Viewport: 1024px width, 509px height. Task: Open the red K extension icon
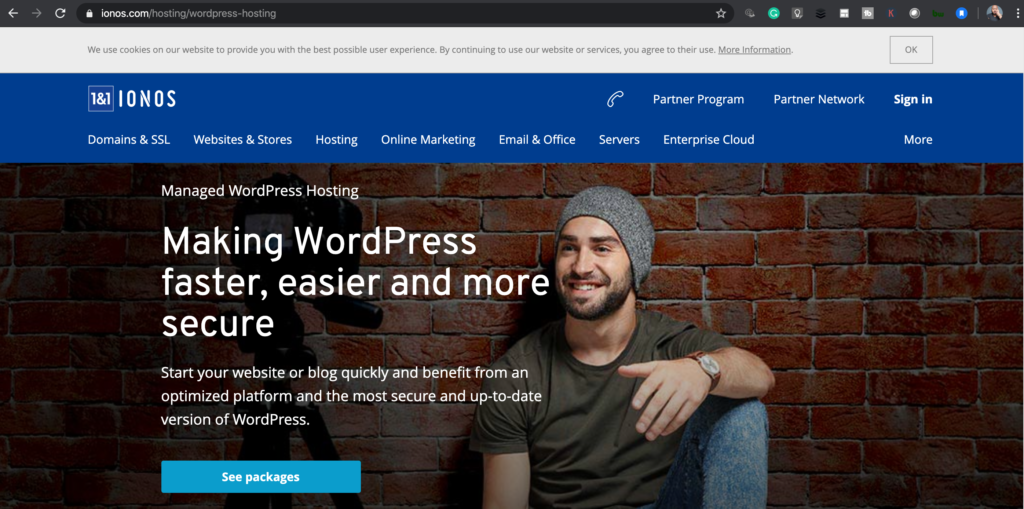[x=891, y=13]
